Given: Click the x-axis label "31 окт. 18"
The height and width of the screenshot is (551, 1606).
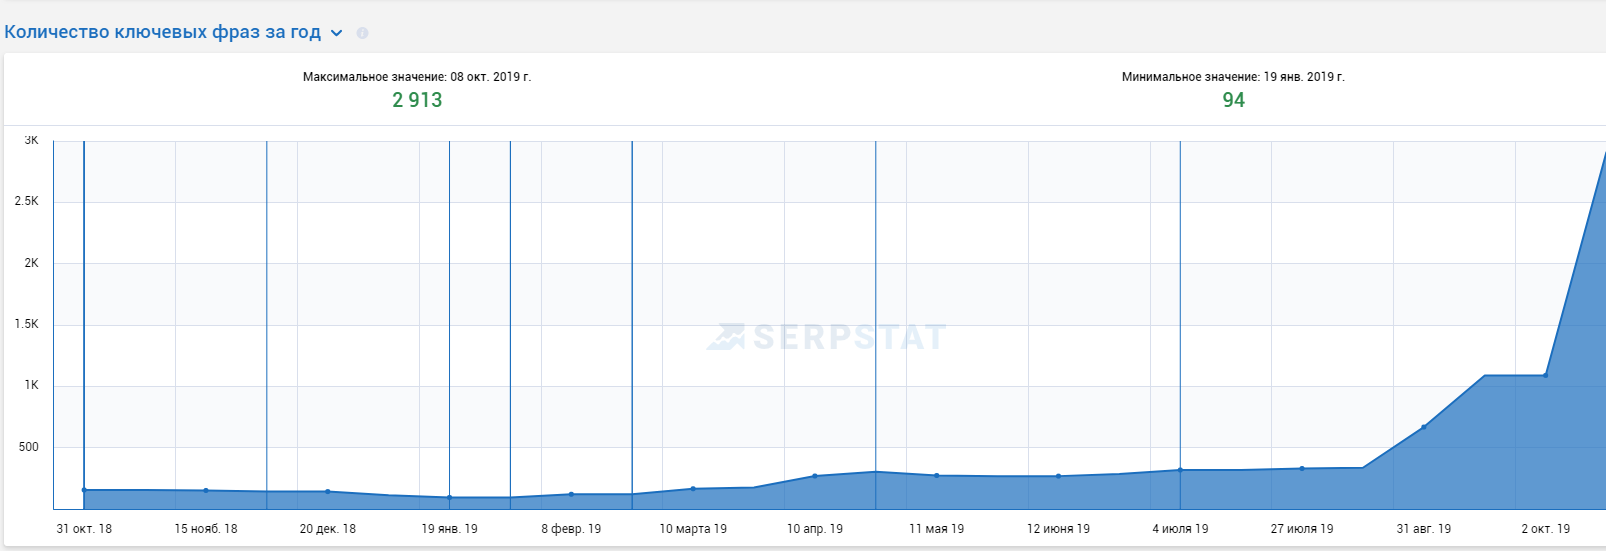Looking at the screenshot, I should tap(84, 529).
